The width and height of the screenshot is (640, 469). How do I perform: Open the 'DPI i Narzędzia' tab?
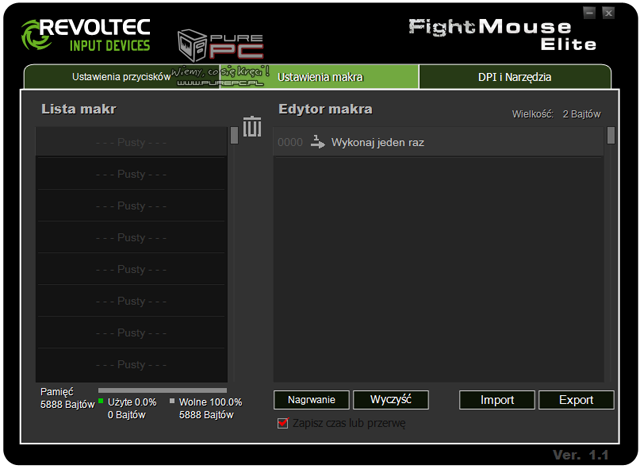tap(515, 77)
